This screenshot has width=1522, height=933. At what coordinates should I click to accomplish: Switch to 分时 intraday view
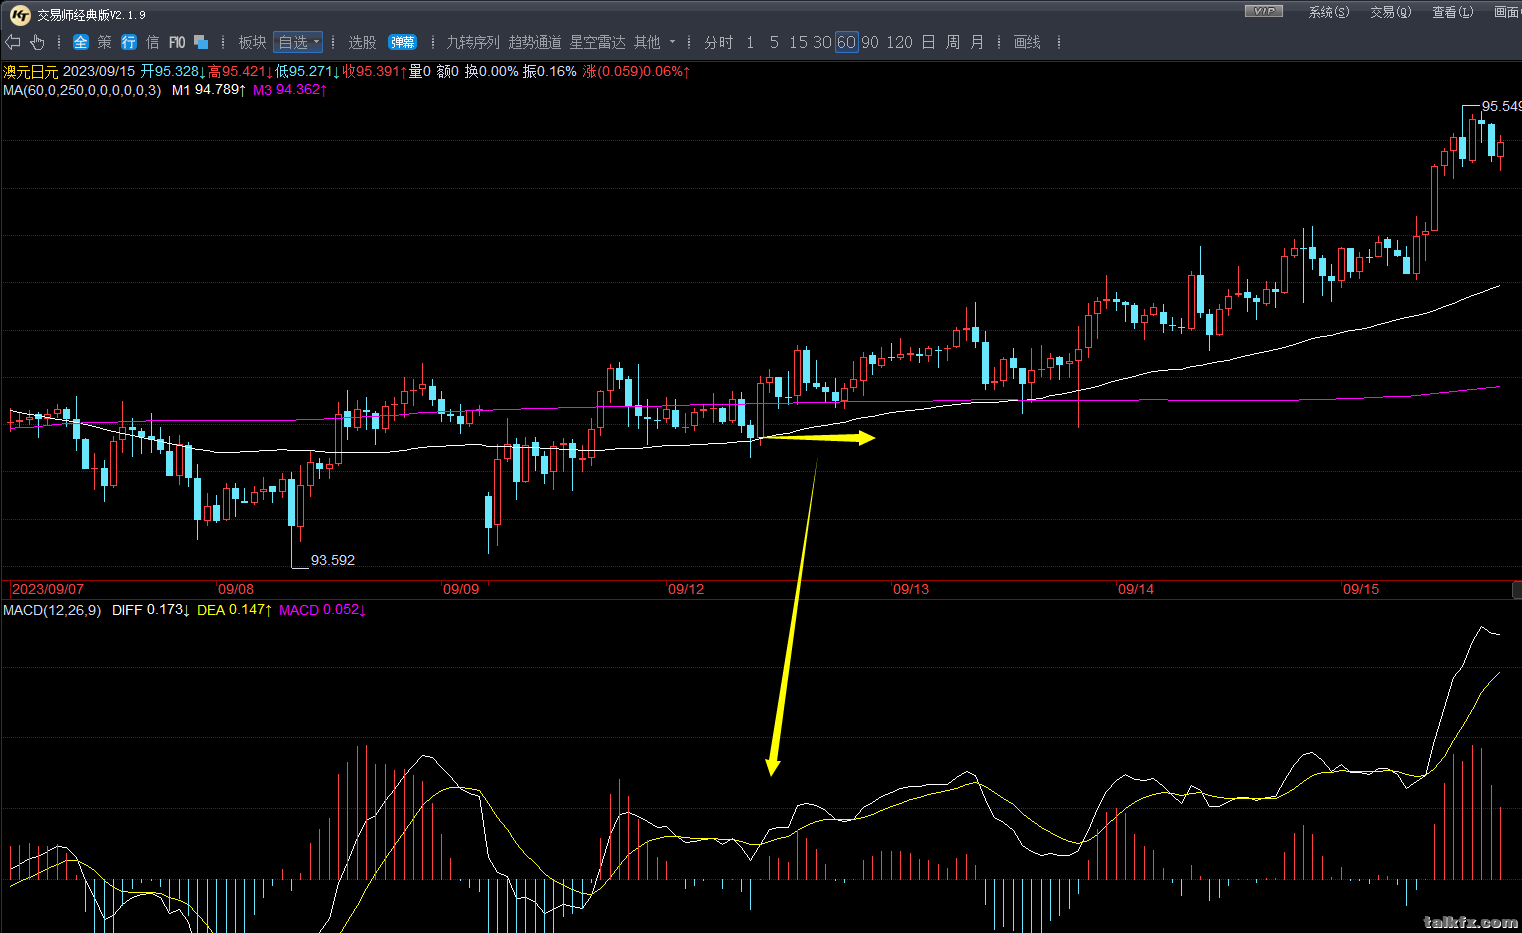(718, 42)
